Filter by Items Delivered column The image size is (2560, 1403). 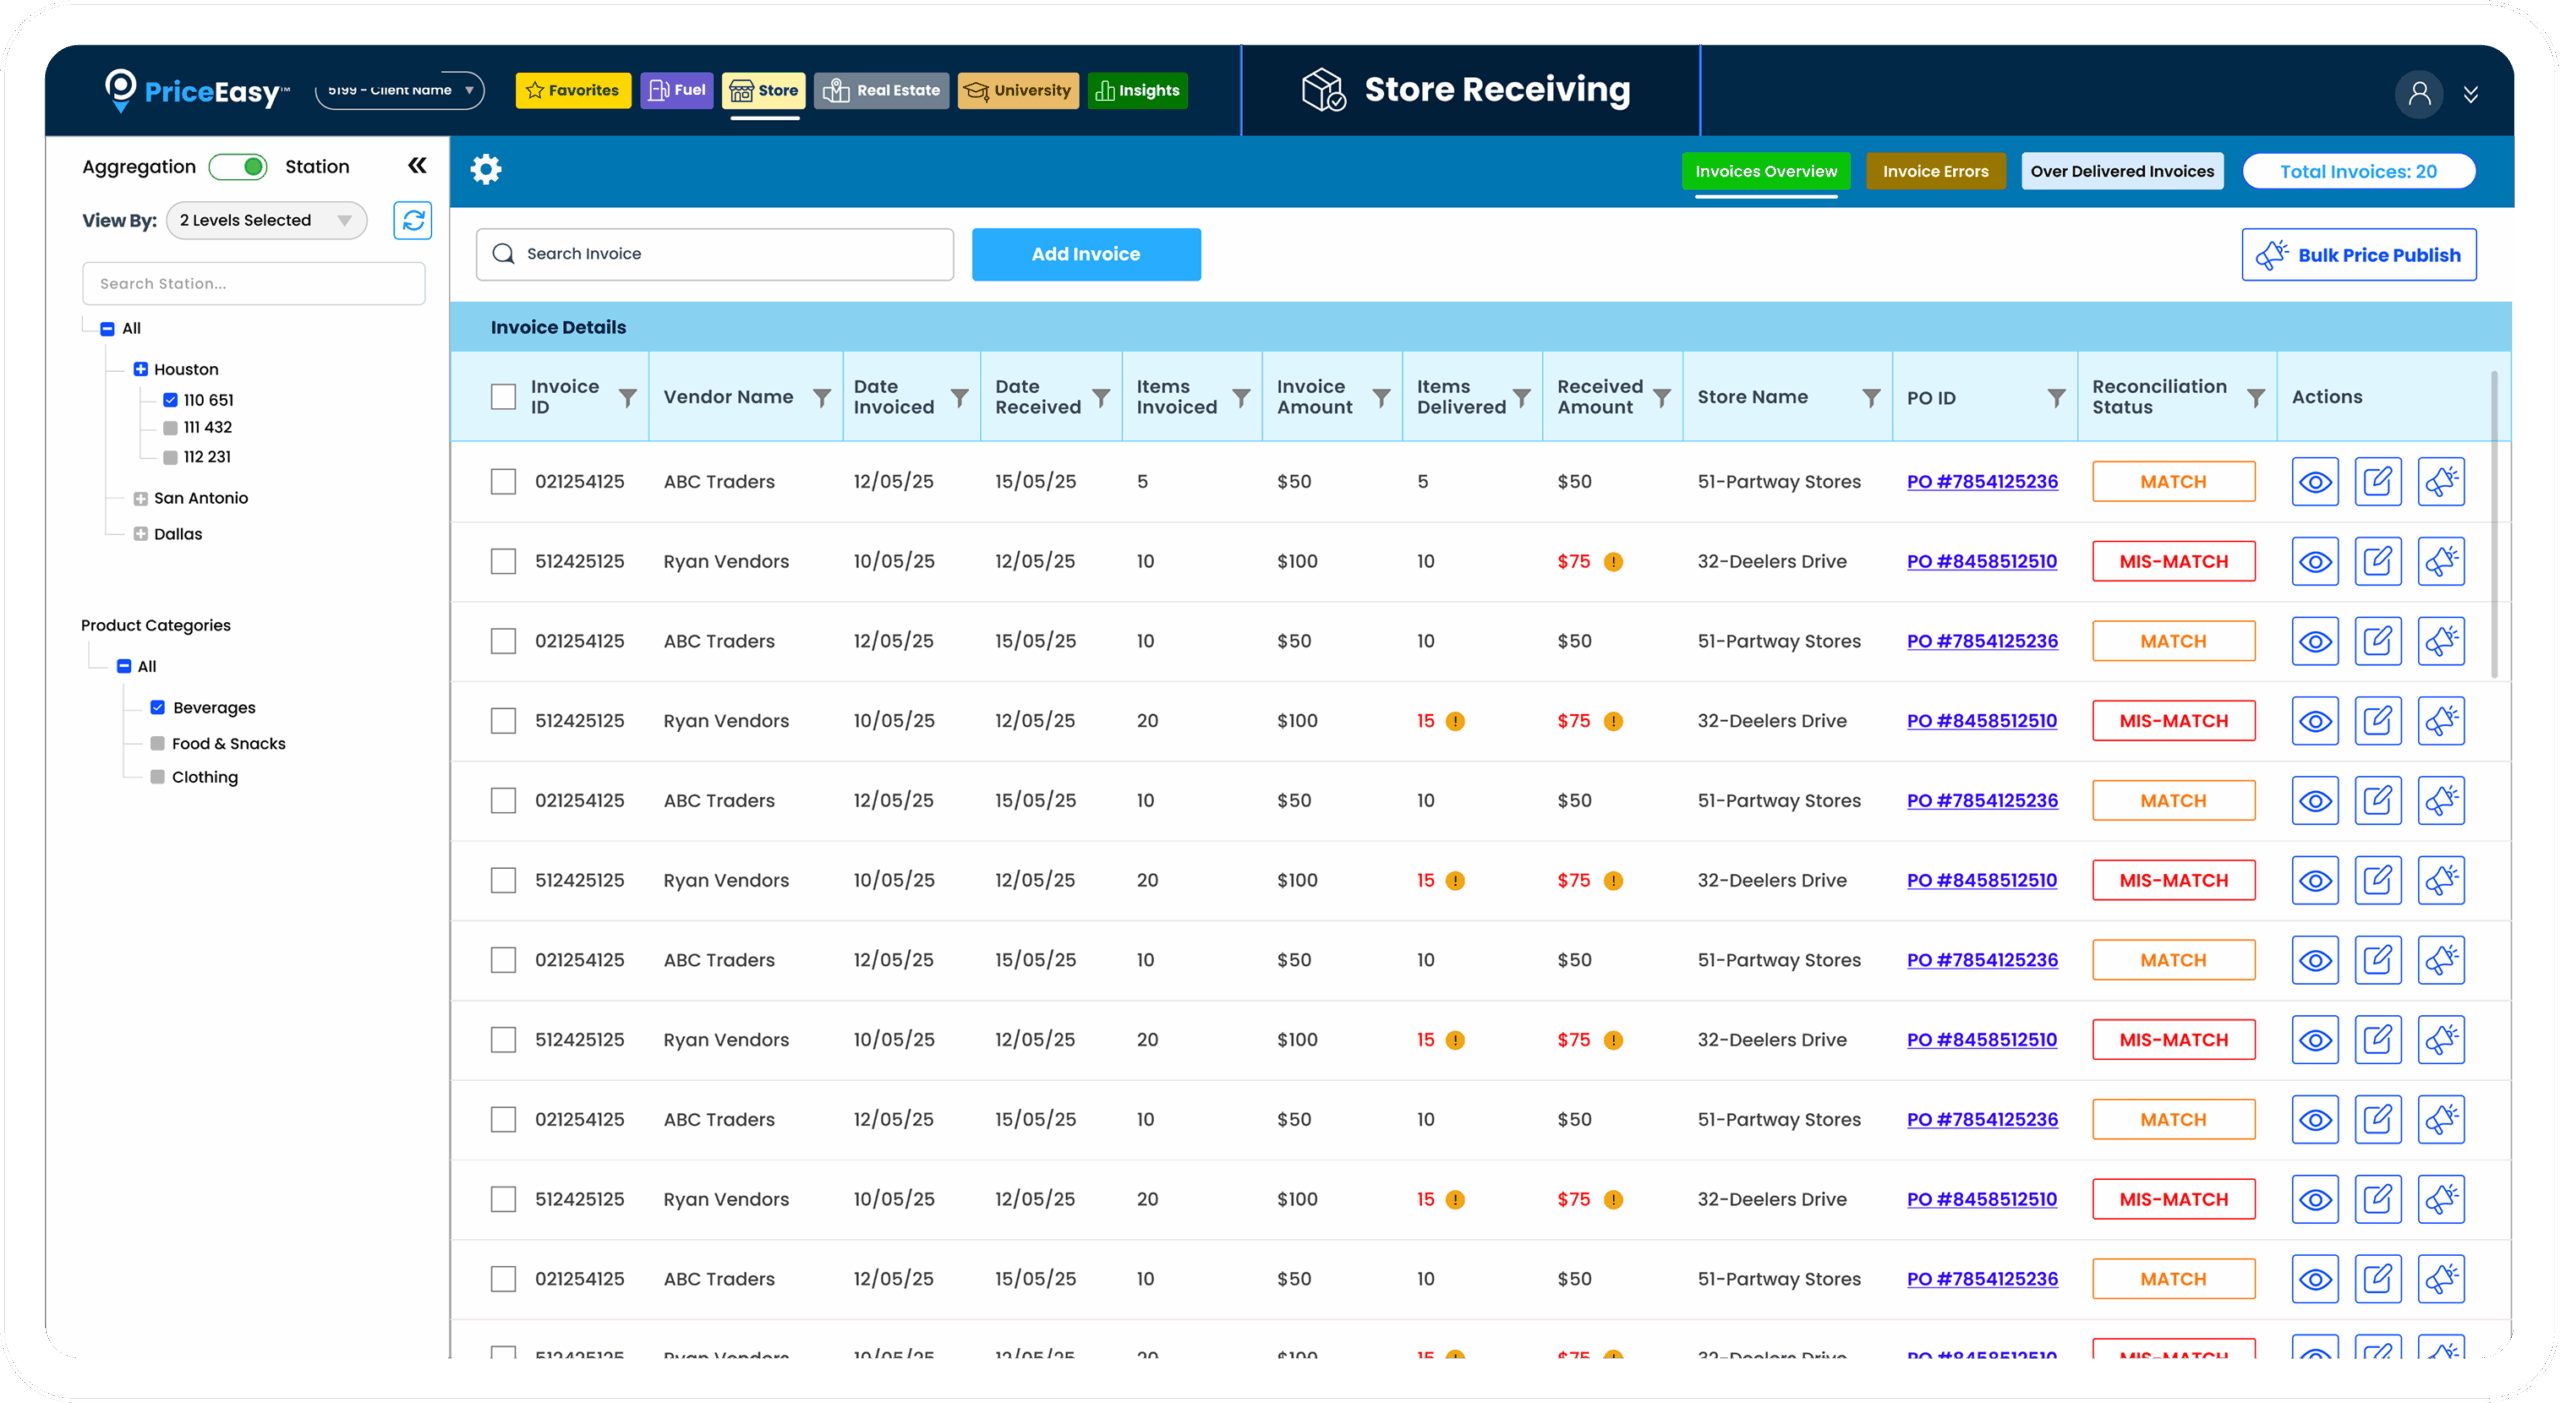(1520, 398)
